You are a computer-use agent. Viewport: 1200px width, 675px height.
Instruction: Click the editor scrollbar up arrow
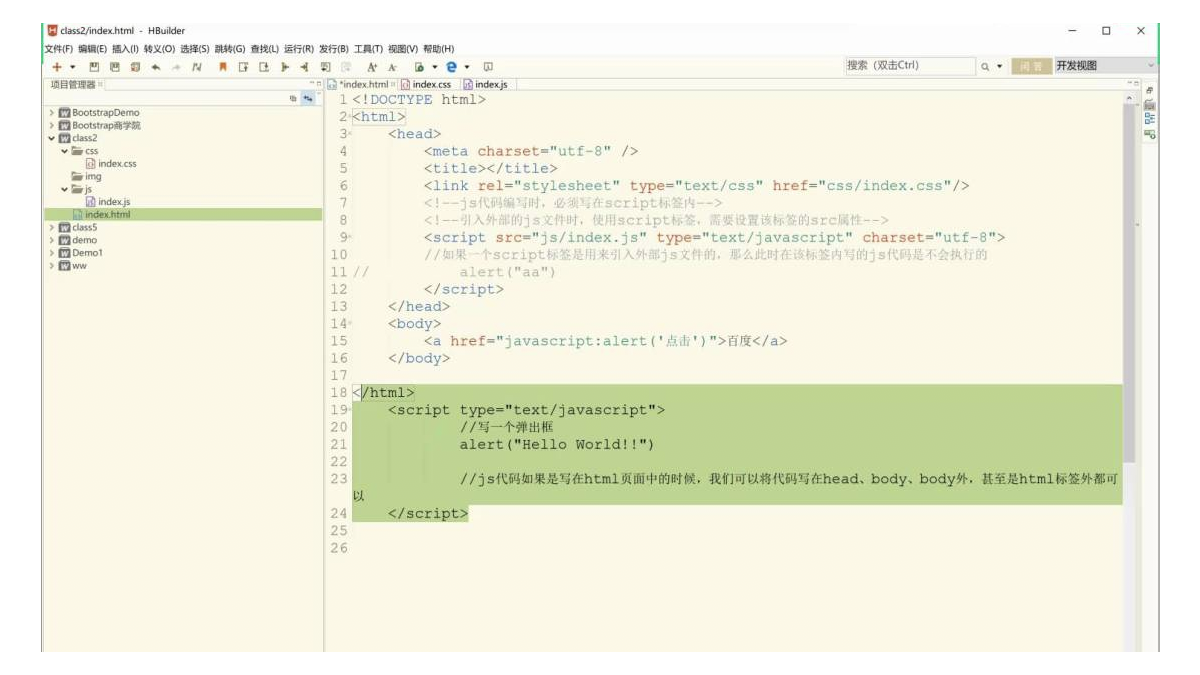point(1129,99)
